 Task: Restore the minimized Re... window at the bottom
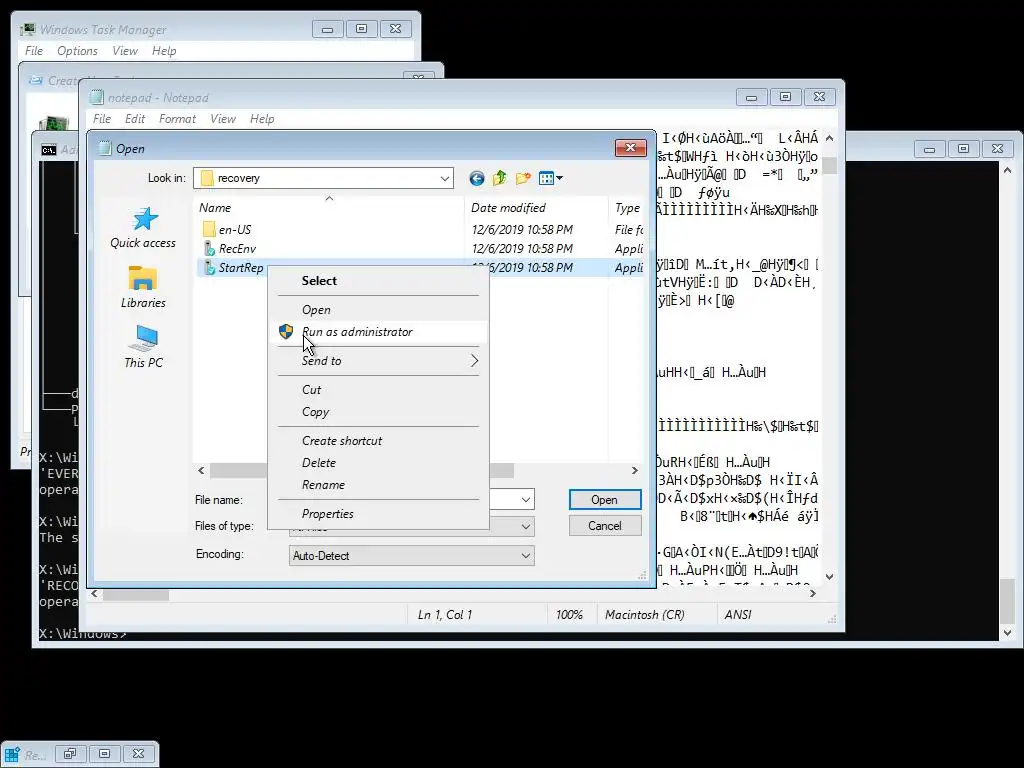tap(70, 754)
